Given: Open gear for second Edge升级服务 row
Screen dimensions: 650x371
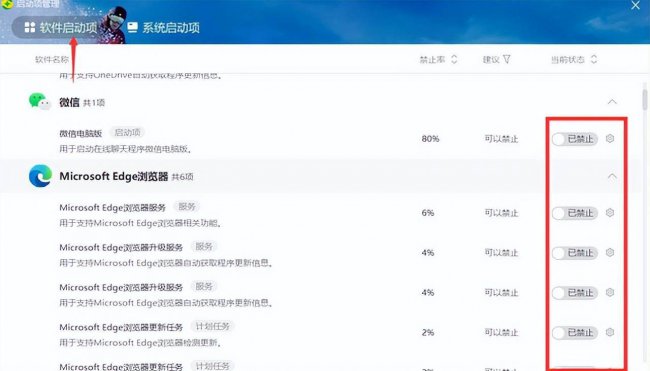Looking at the screenshot, I should [610, 292].
